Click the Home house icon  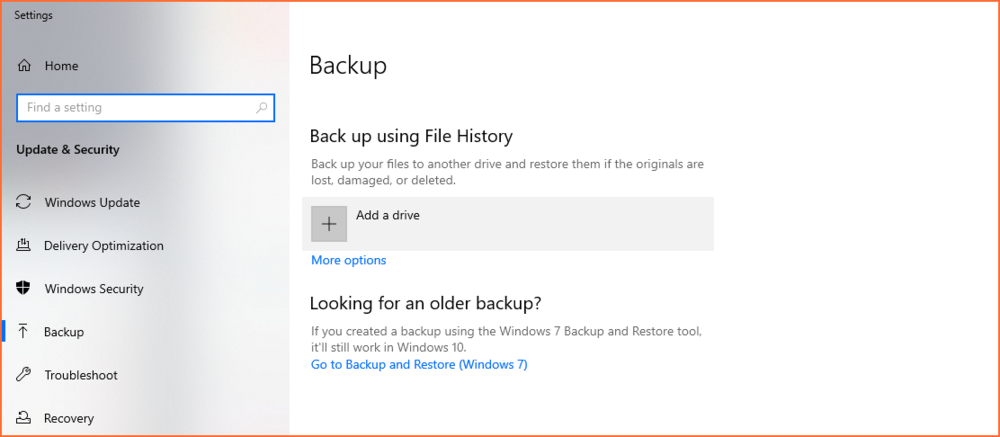[24, 66]
